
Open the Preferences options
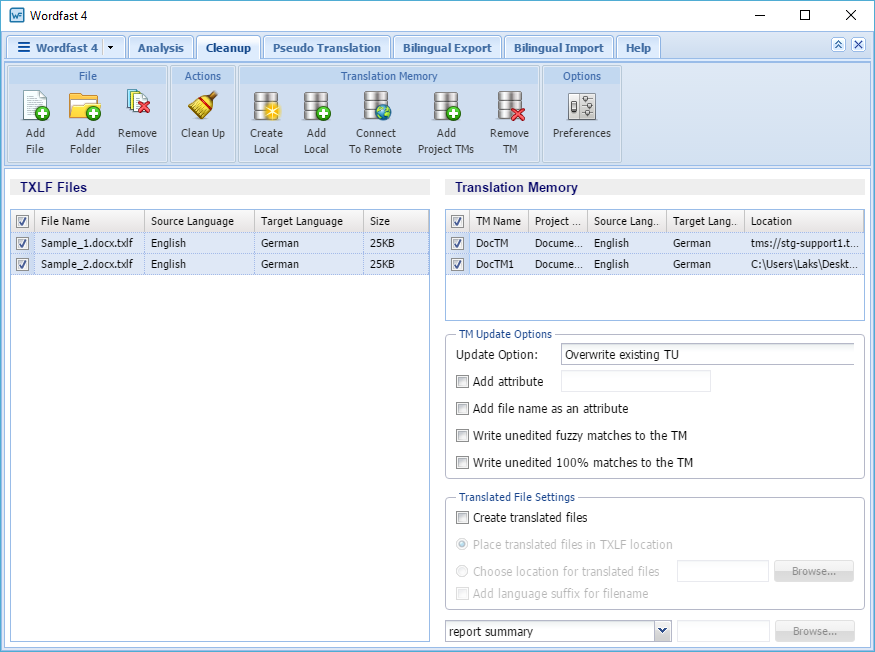(x=582, y=107)
